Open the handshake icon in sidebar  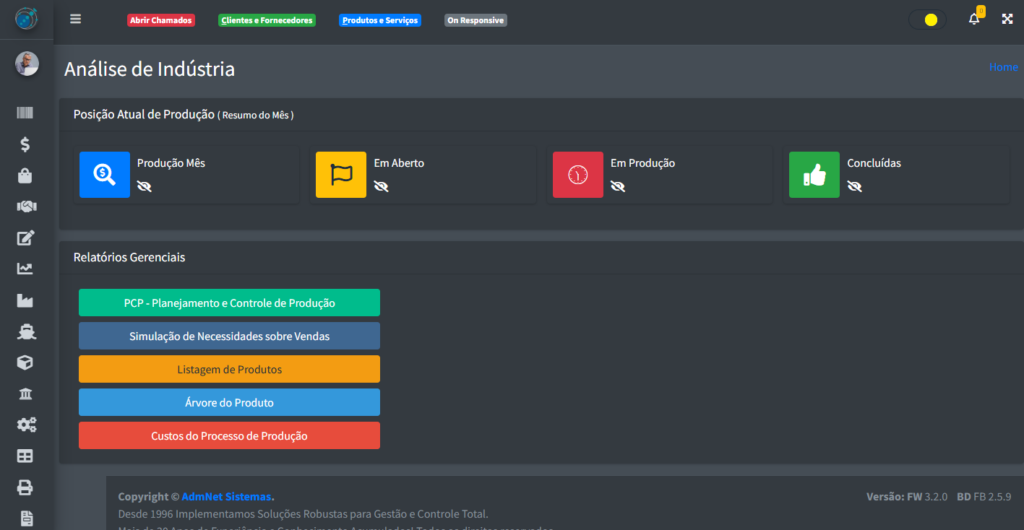click(26, 206)
